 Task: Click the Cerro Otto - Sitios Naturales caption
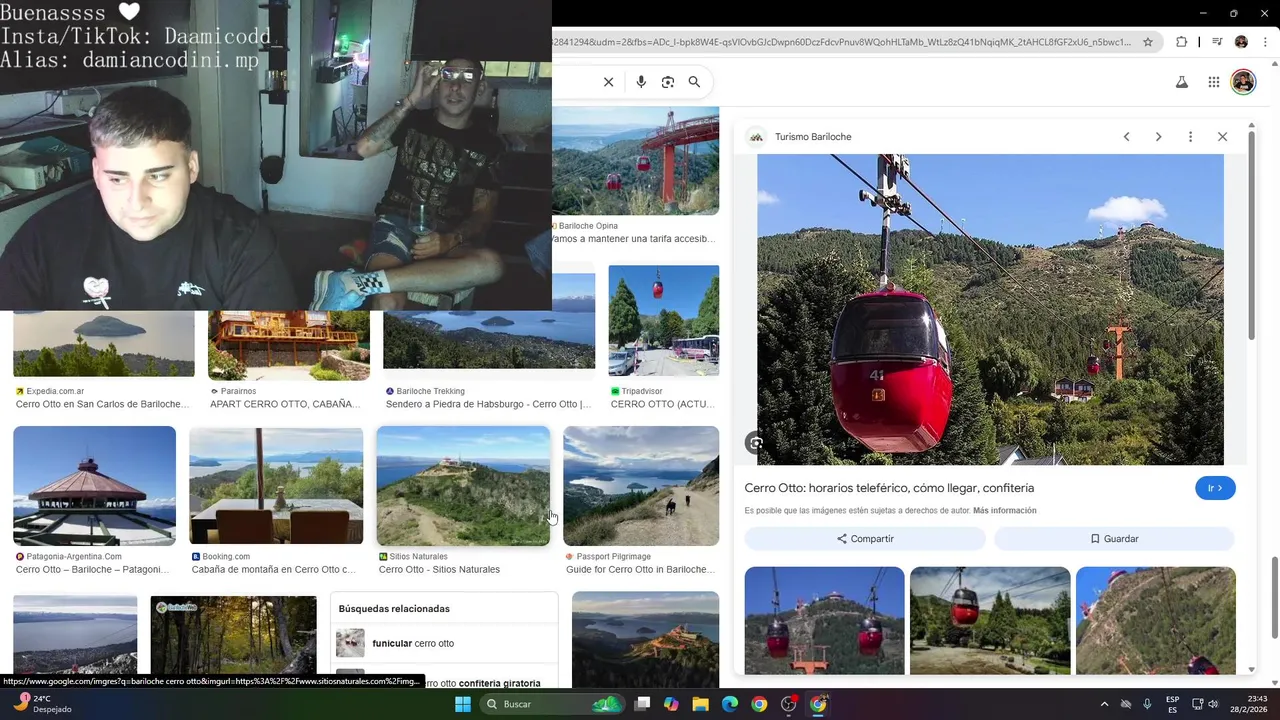point(439,569)
